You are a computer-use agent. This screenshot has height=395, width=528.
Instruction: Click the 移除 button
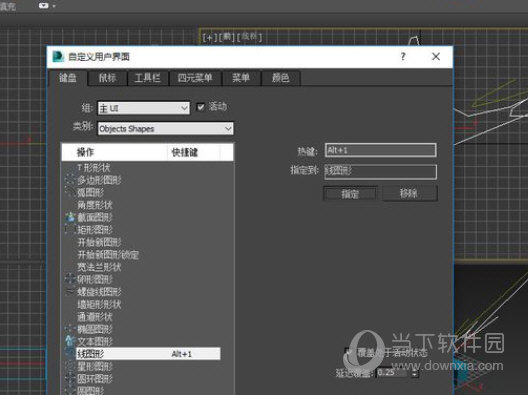click(x=409, y=193)
